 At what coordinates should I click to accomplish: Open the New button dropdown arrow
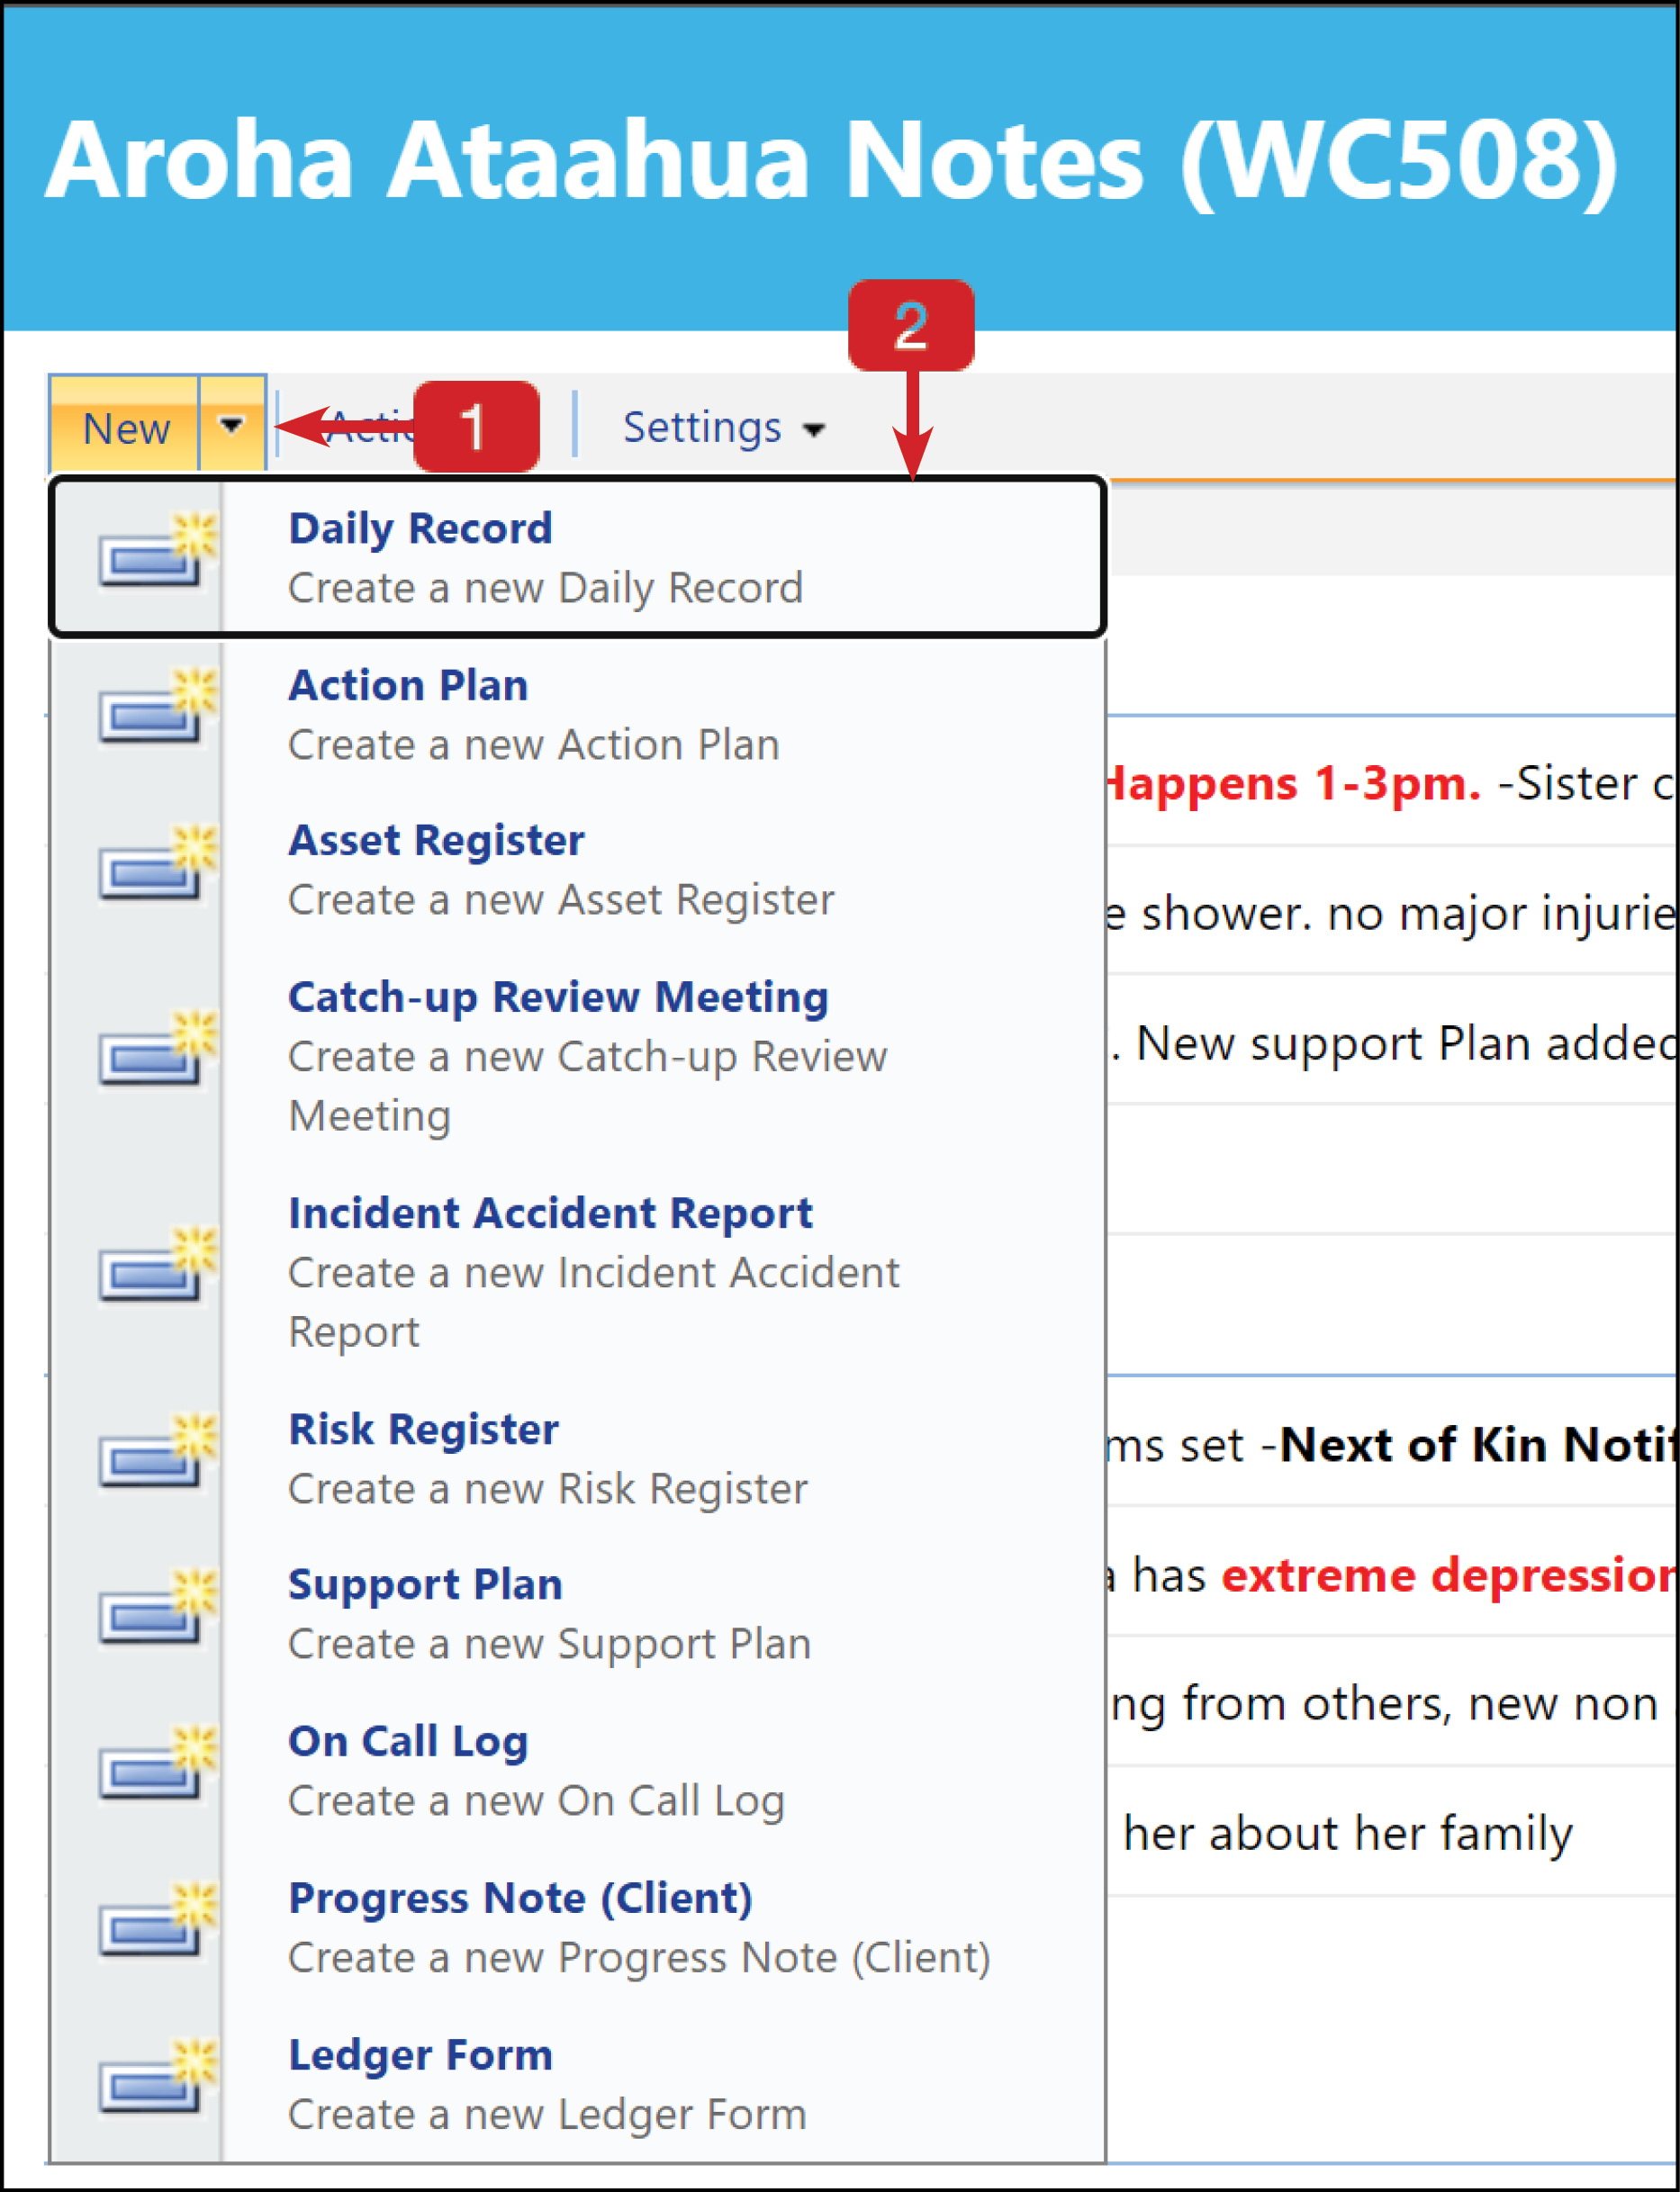click(233, 428)
